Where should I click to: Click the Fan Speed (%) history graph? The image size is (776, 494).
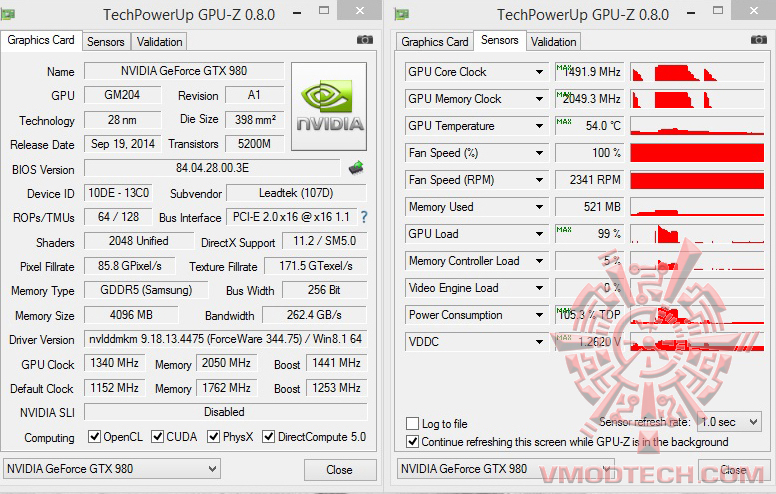click(x=697, y=153)
